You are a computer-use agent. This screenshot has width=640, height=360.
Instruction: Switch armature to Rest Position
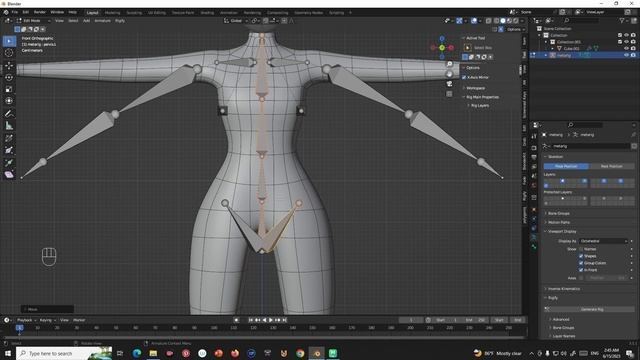611,167
